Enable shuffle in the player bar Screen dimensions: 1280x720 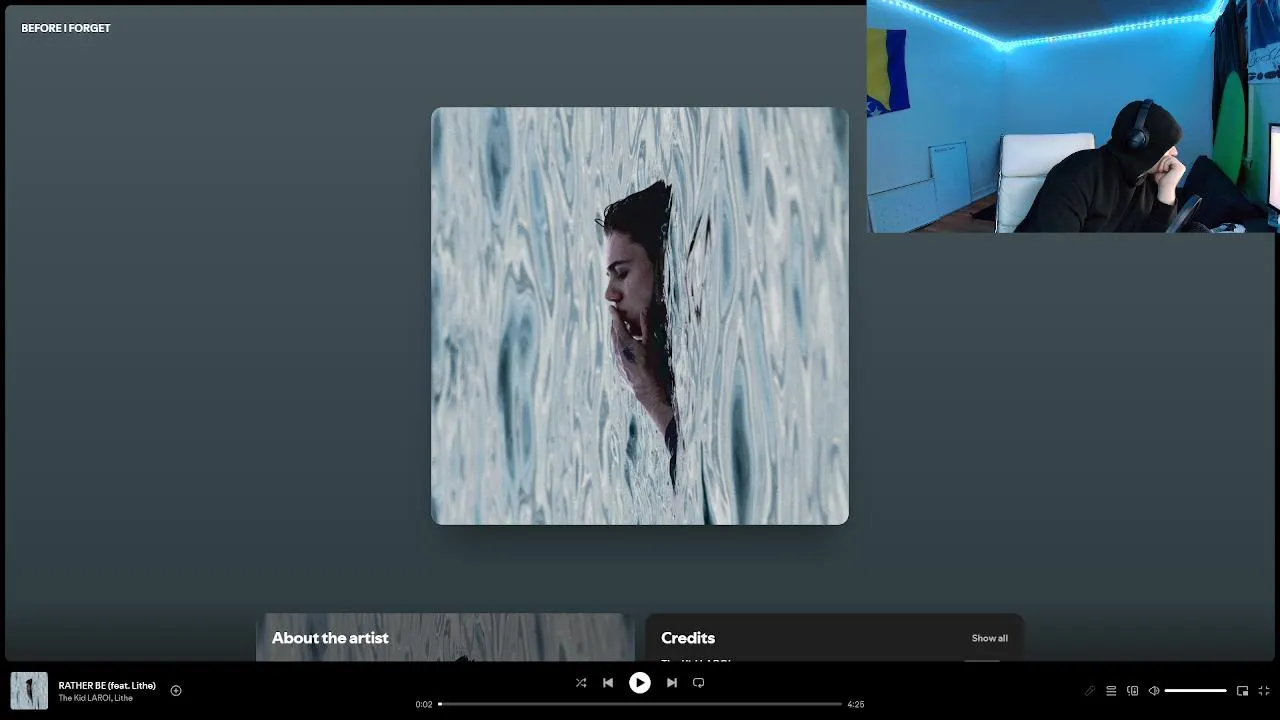[581, 683]
